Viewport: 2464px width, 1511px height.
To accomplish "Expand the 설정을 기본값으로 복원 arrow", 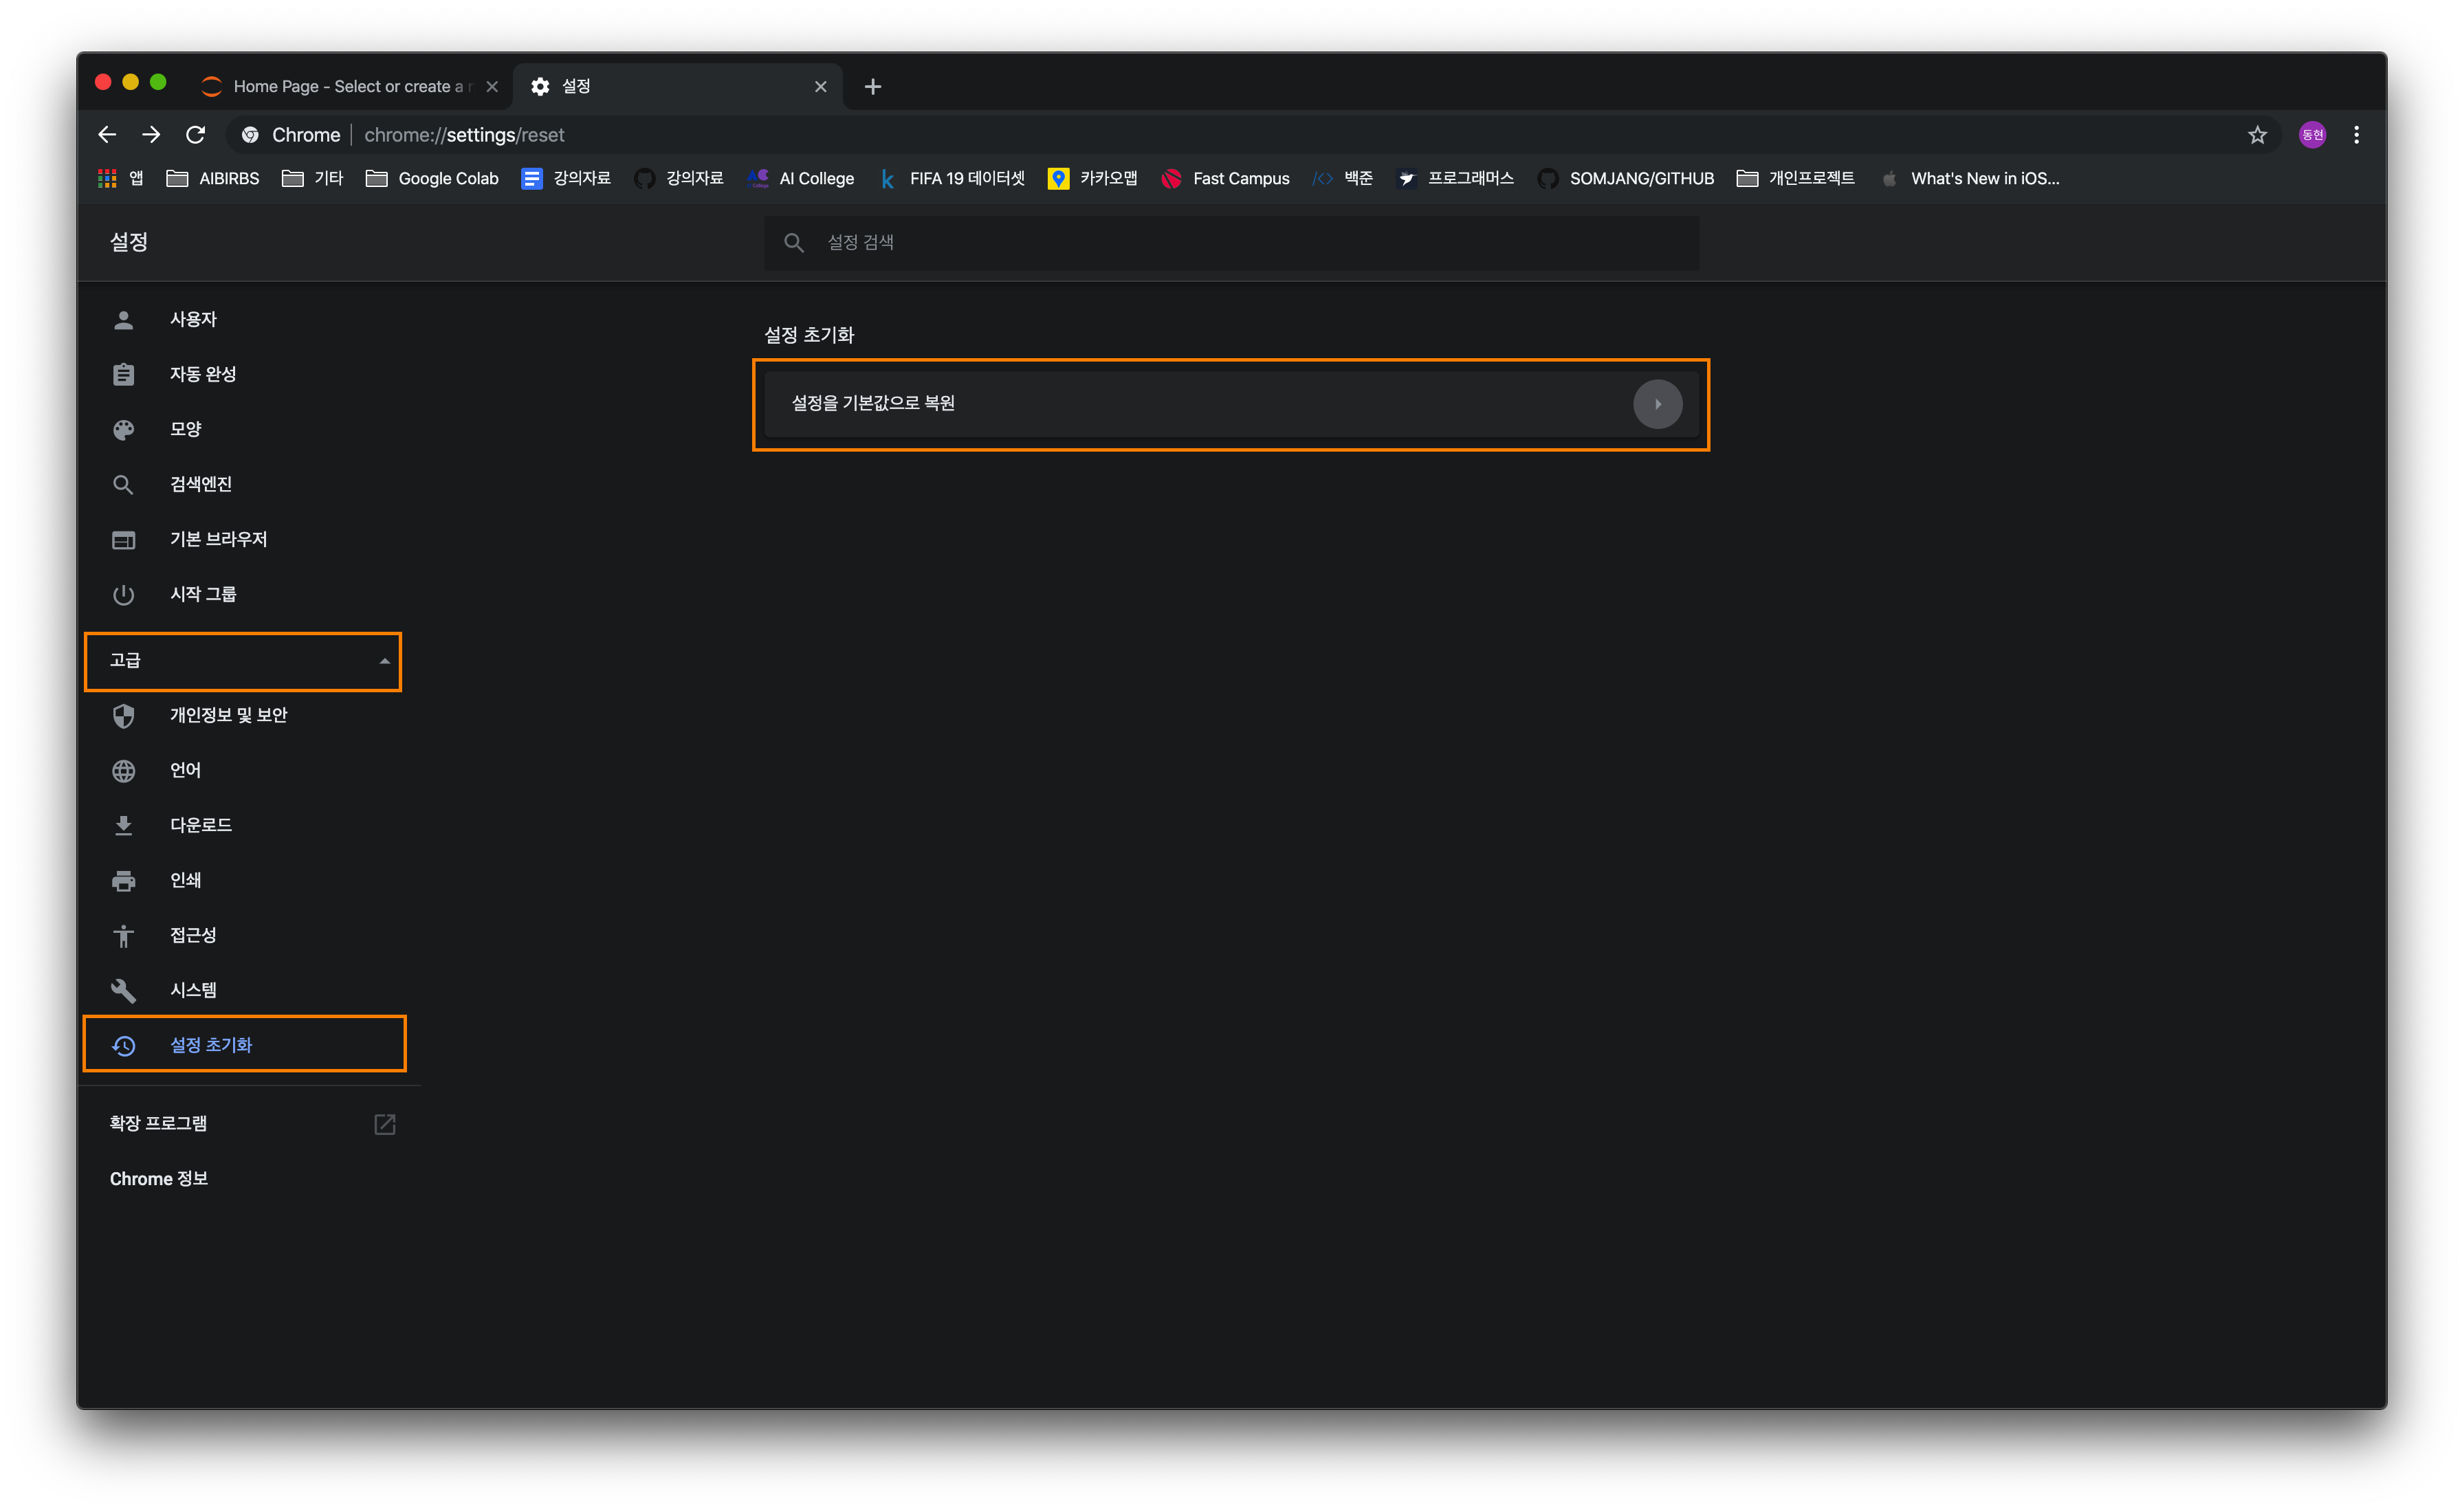I will pos(1657,404).
